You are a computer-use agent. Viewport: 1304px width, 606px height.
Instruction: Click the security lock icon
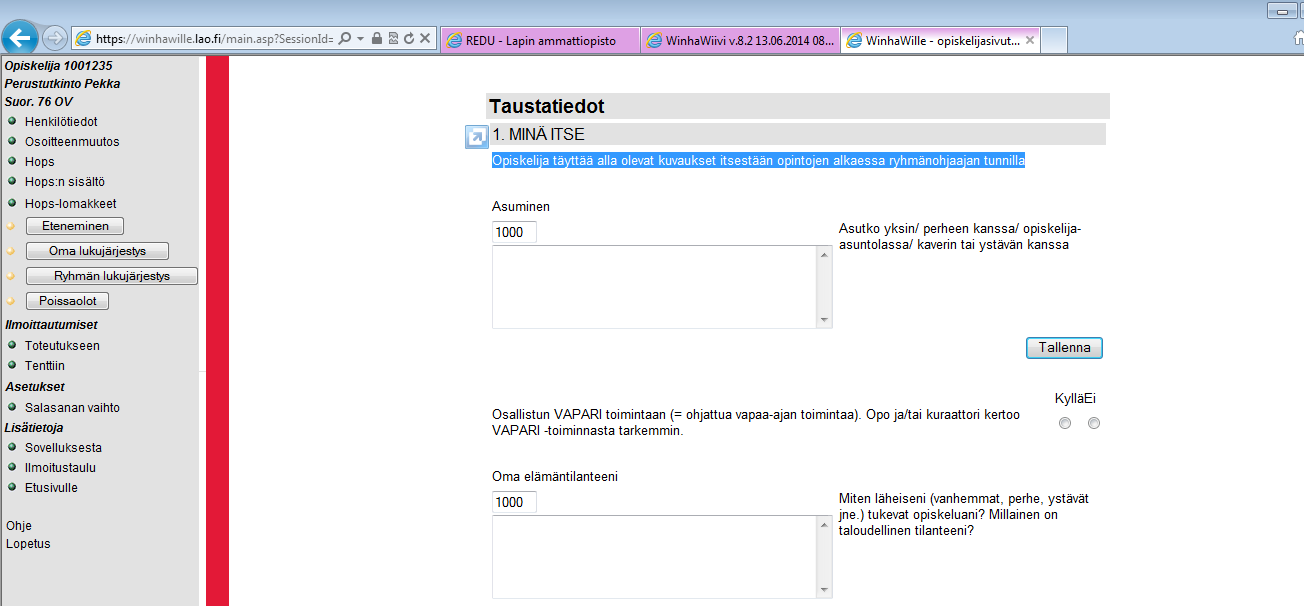pyautogui.click(x=376, y=39)
